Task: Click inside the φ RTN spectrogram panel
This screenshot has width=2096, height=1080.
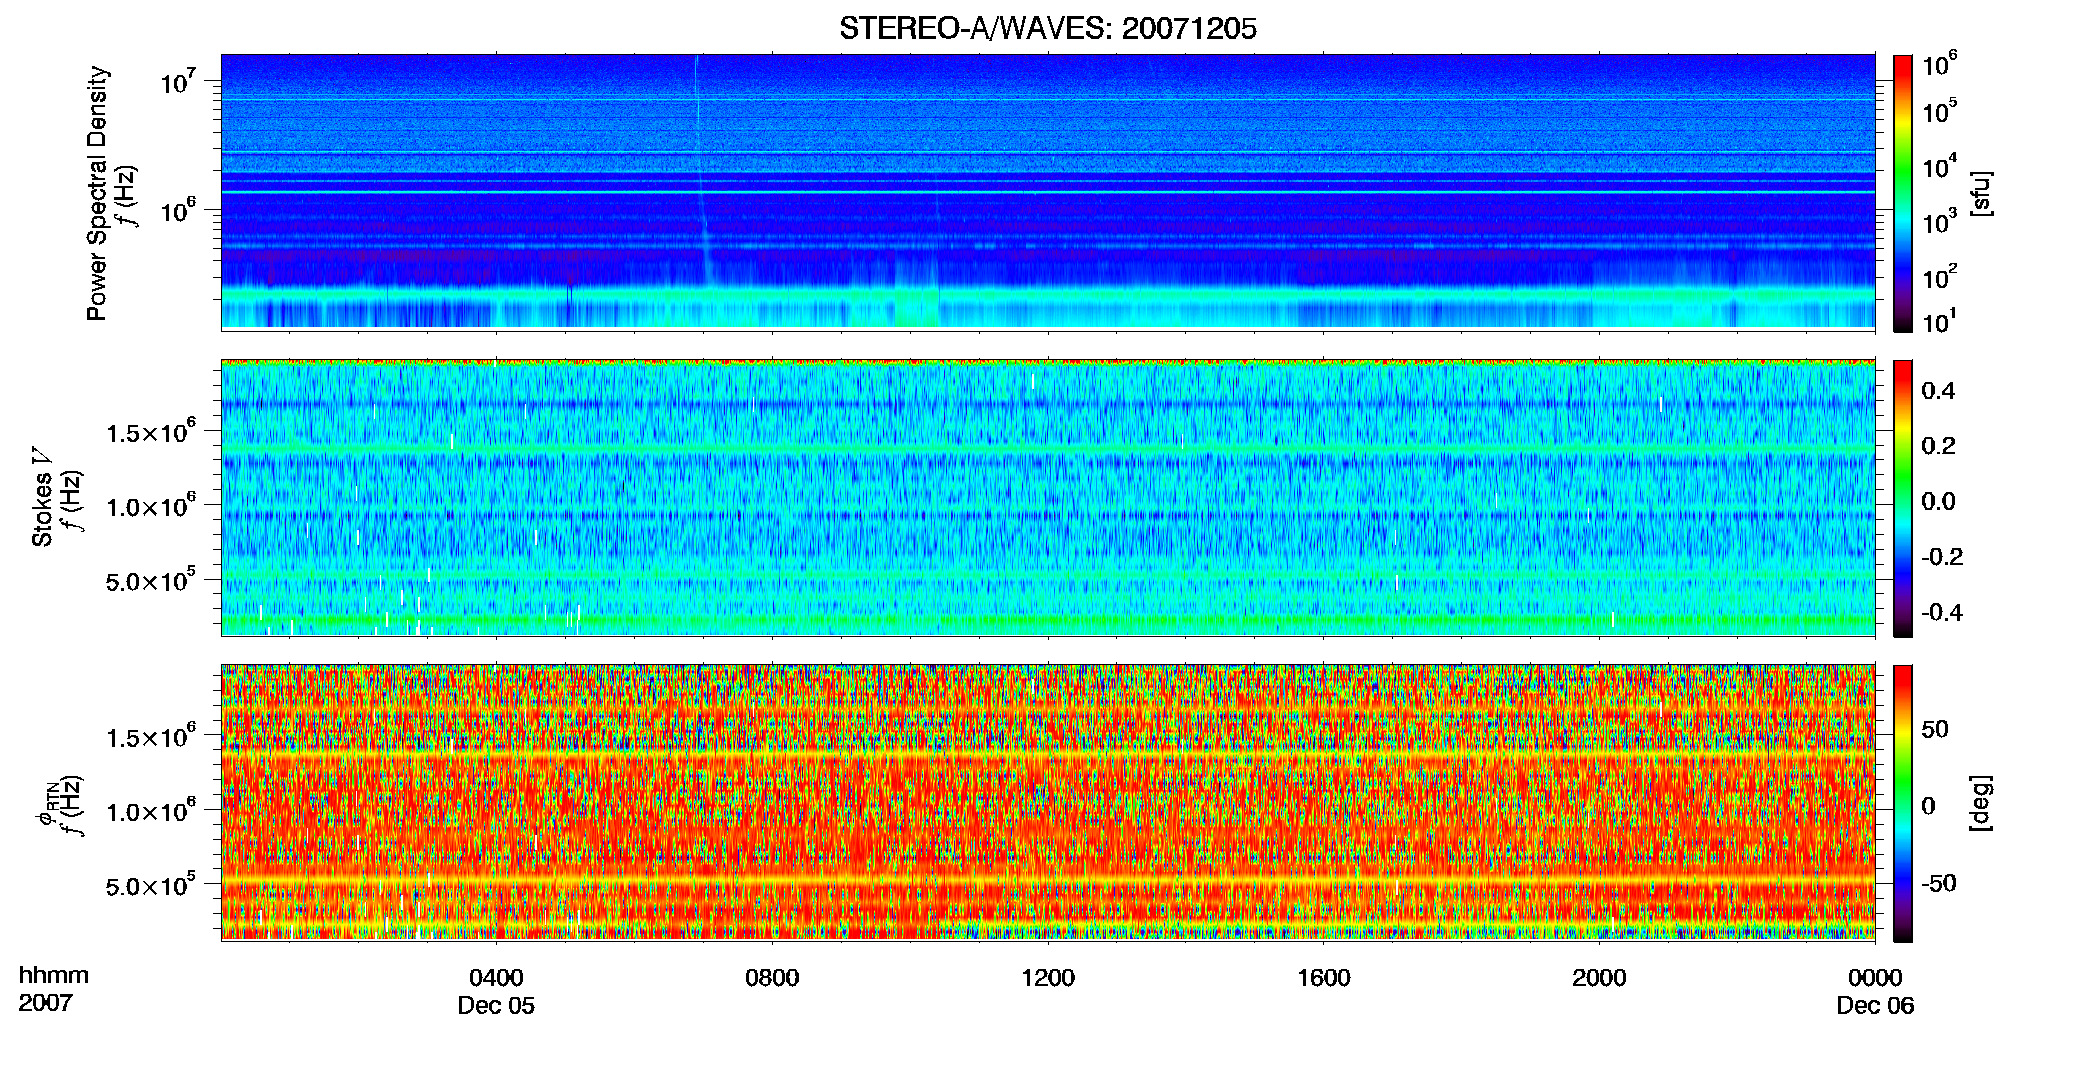Action: (1048, 802)
